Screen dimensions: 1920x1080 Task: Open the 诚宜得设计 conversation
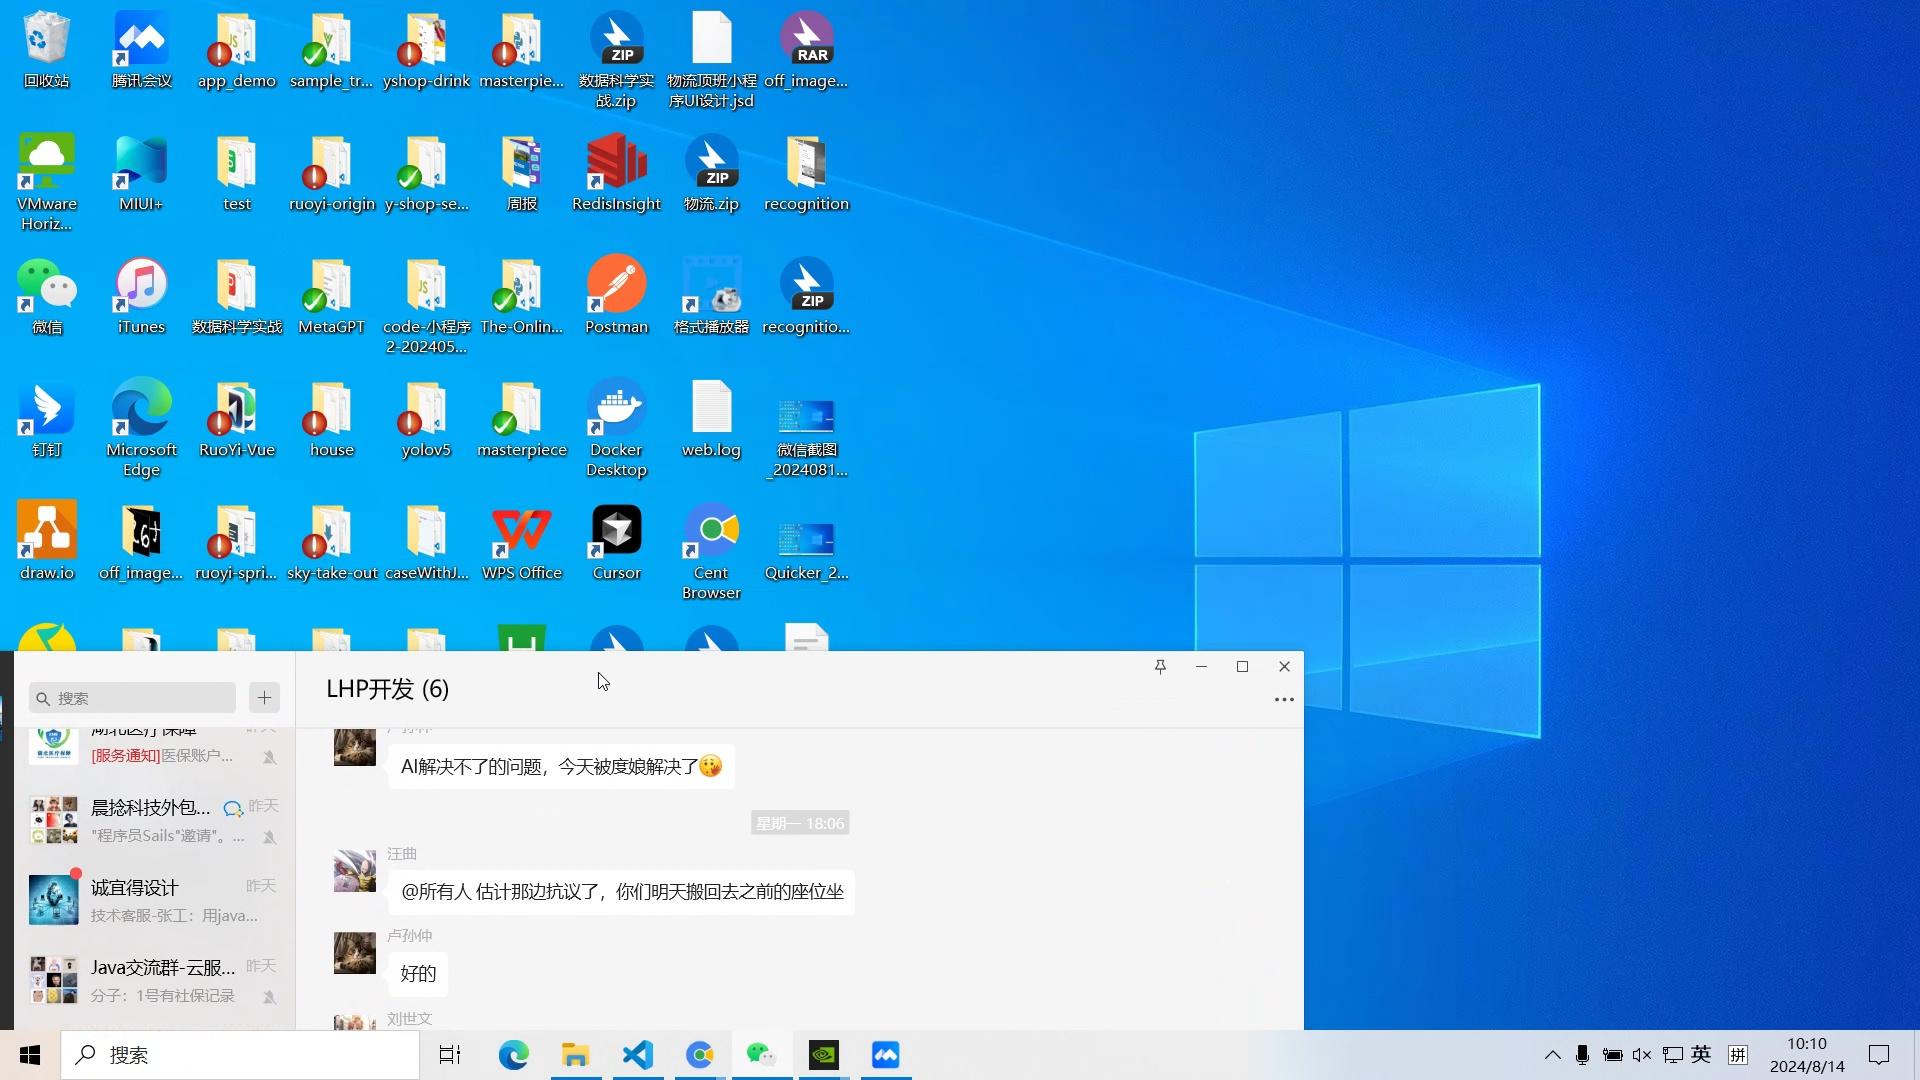155,900
